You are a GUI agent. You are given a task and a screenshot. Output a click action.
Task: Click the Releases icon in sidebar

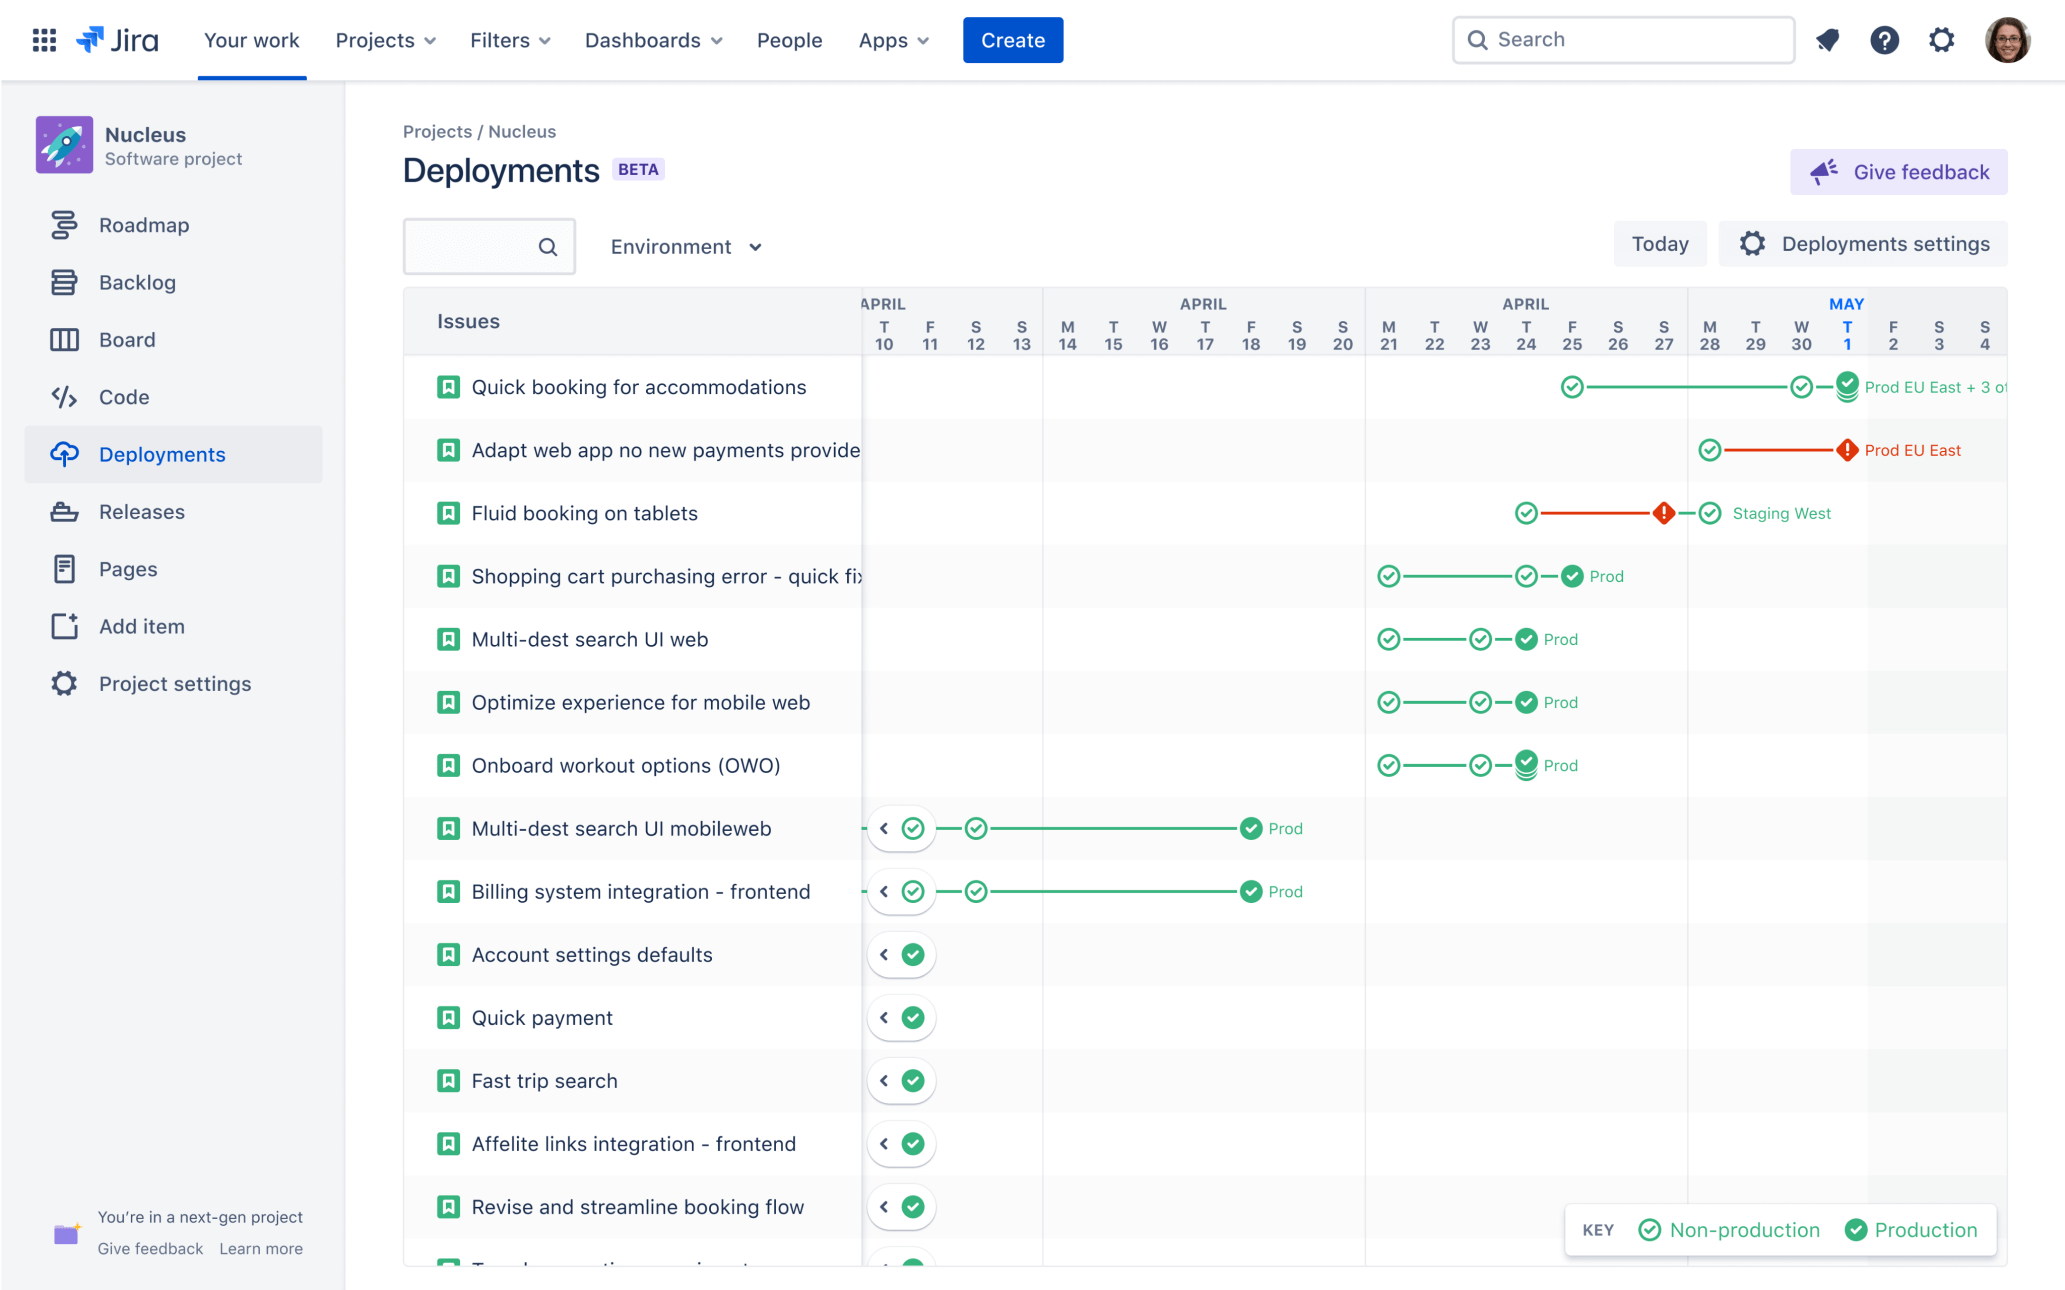(x=61, y=511)
